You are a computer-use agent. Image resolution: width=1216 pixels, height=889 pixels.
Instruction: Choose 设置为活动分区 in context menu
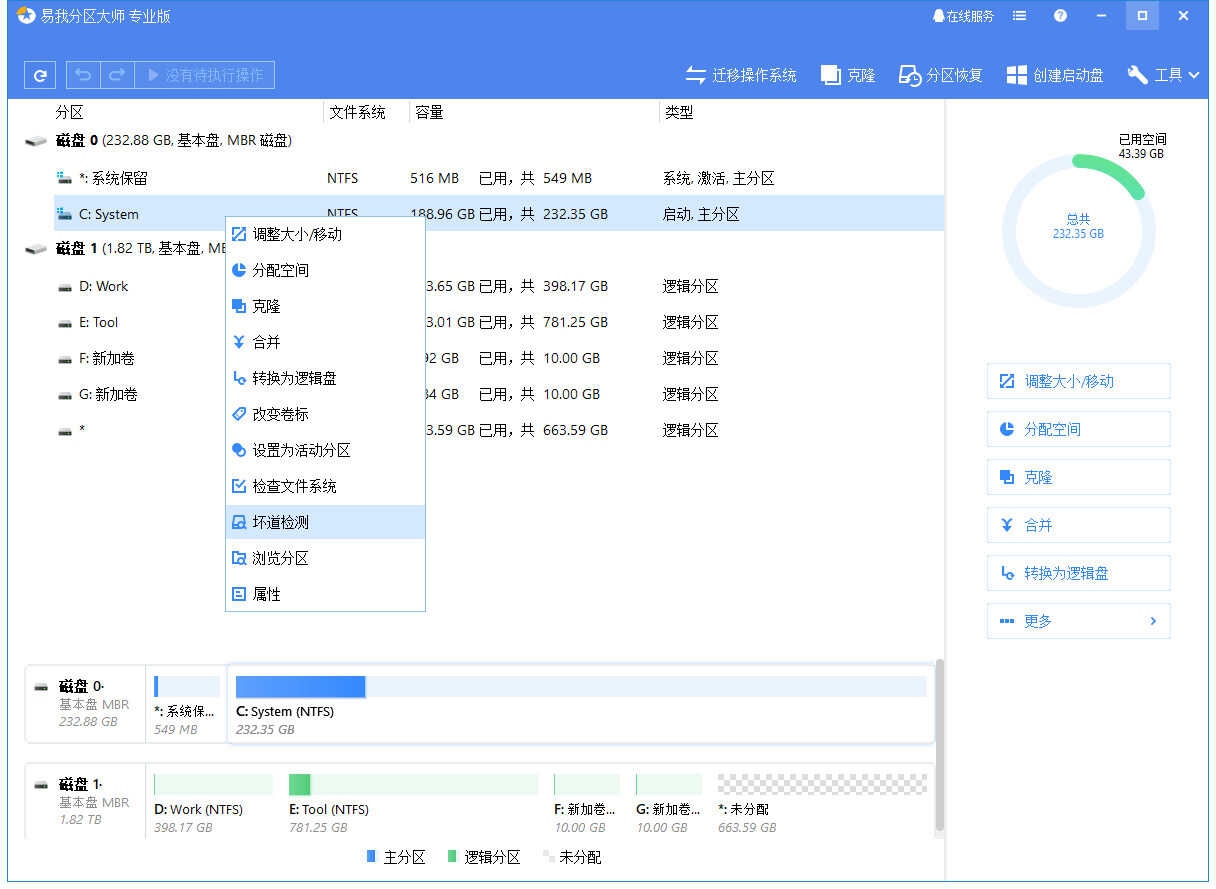point(325,450)
